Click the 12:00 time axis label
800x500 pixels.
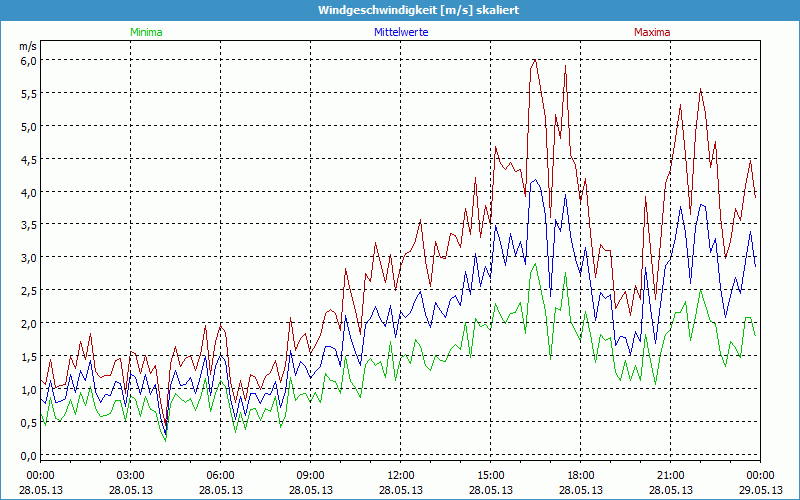point(401,476)
